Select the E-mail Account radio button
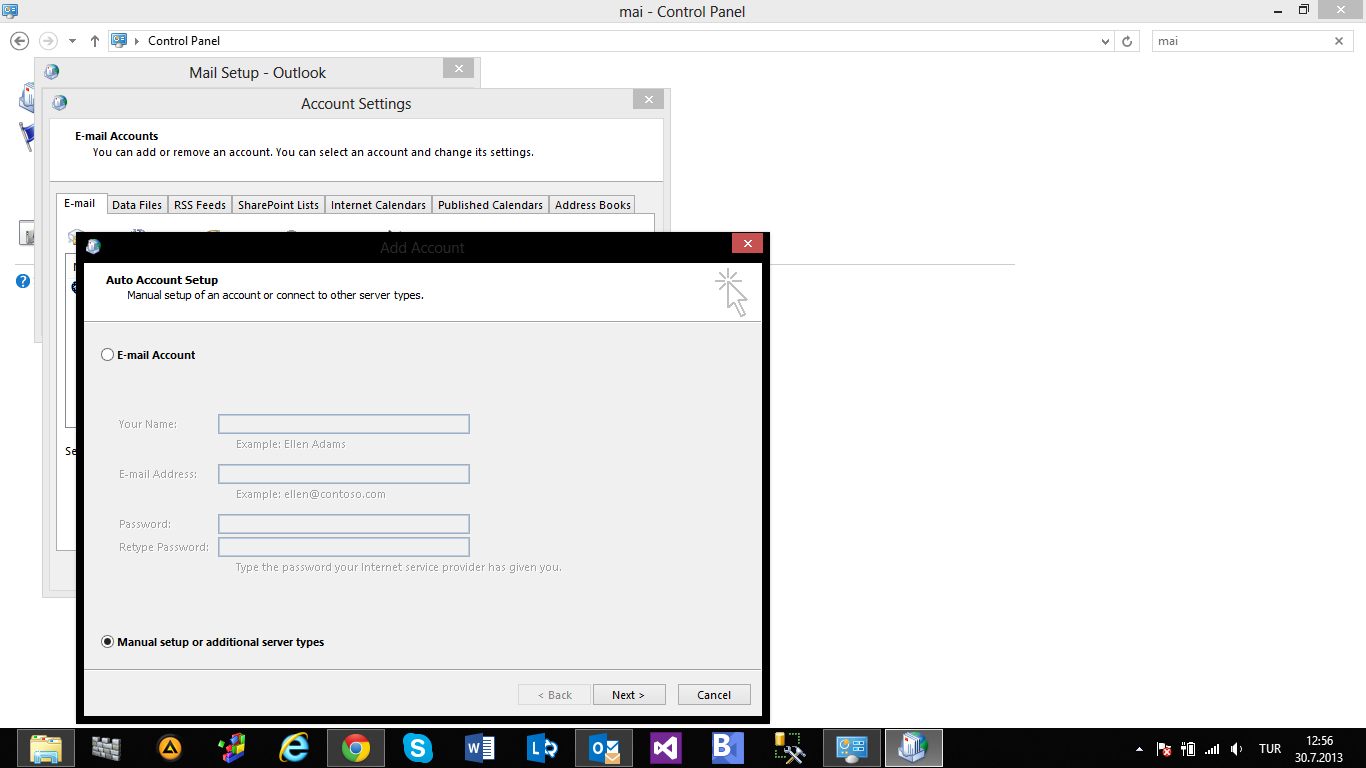The width and height of the screenshot is (1366, 768). 108,355
